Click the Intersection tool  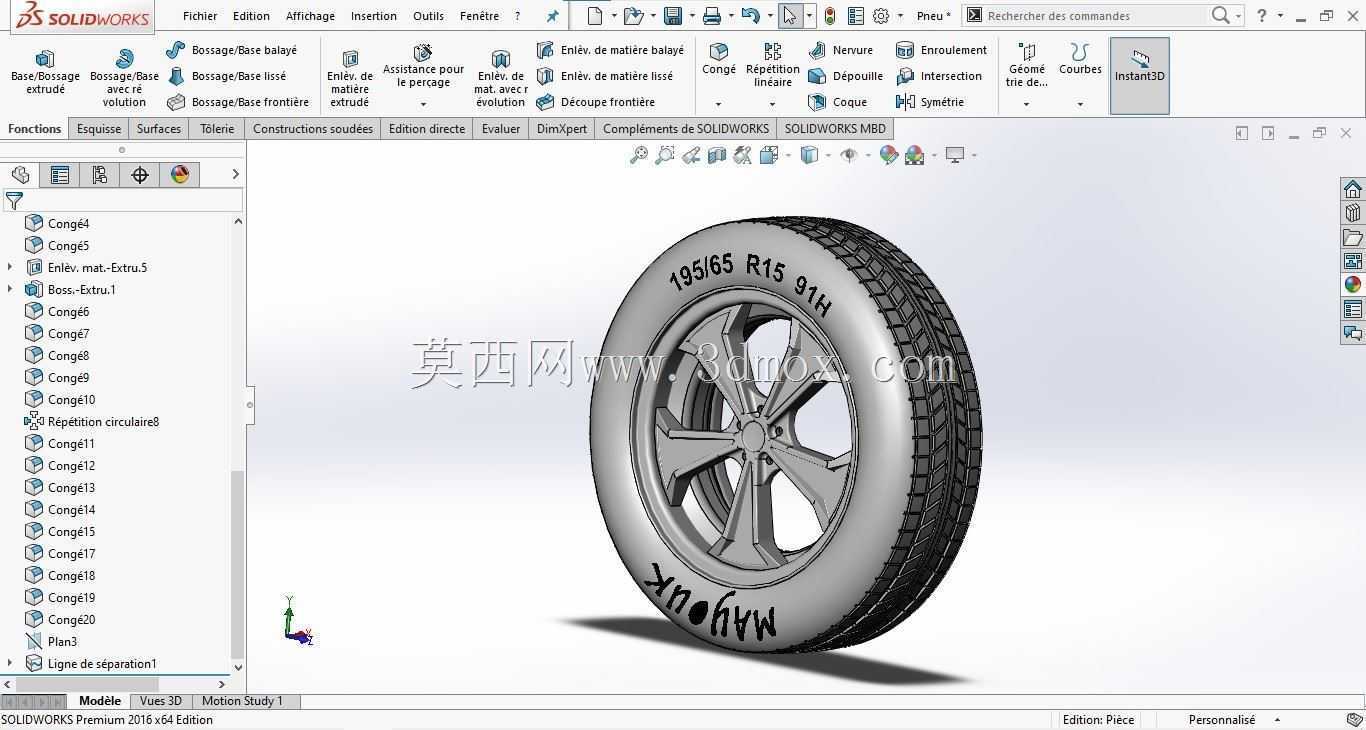point(939,76)
